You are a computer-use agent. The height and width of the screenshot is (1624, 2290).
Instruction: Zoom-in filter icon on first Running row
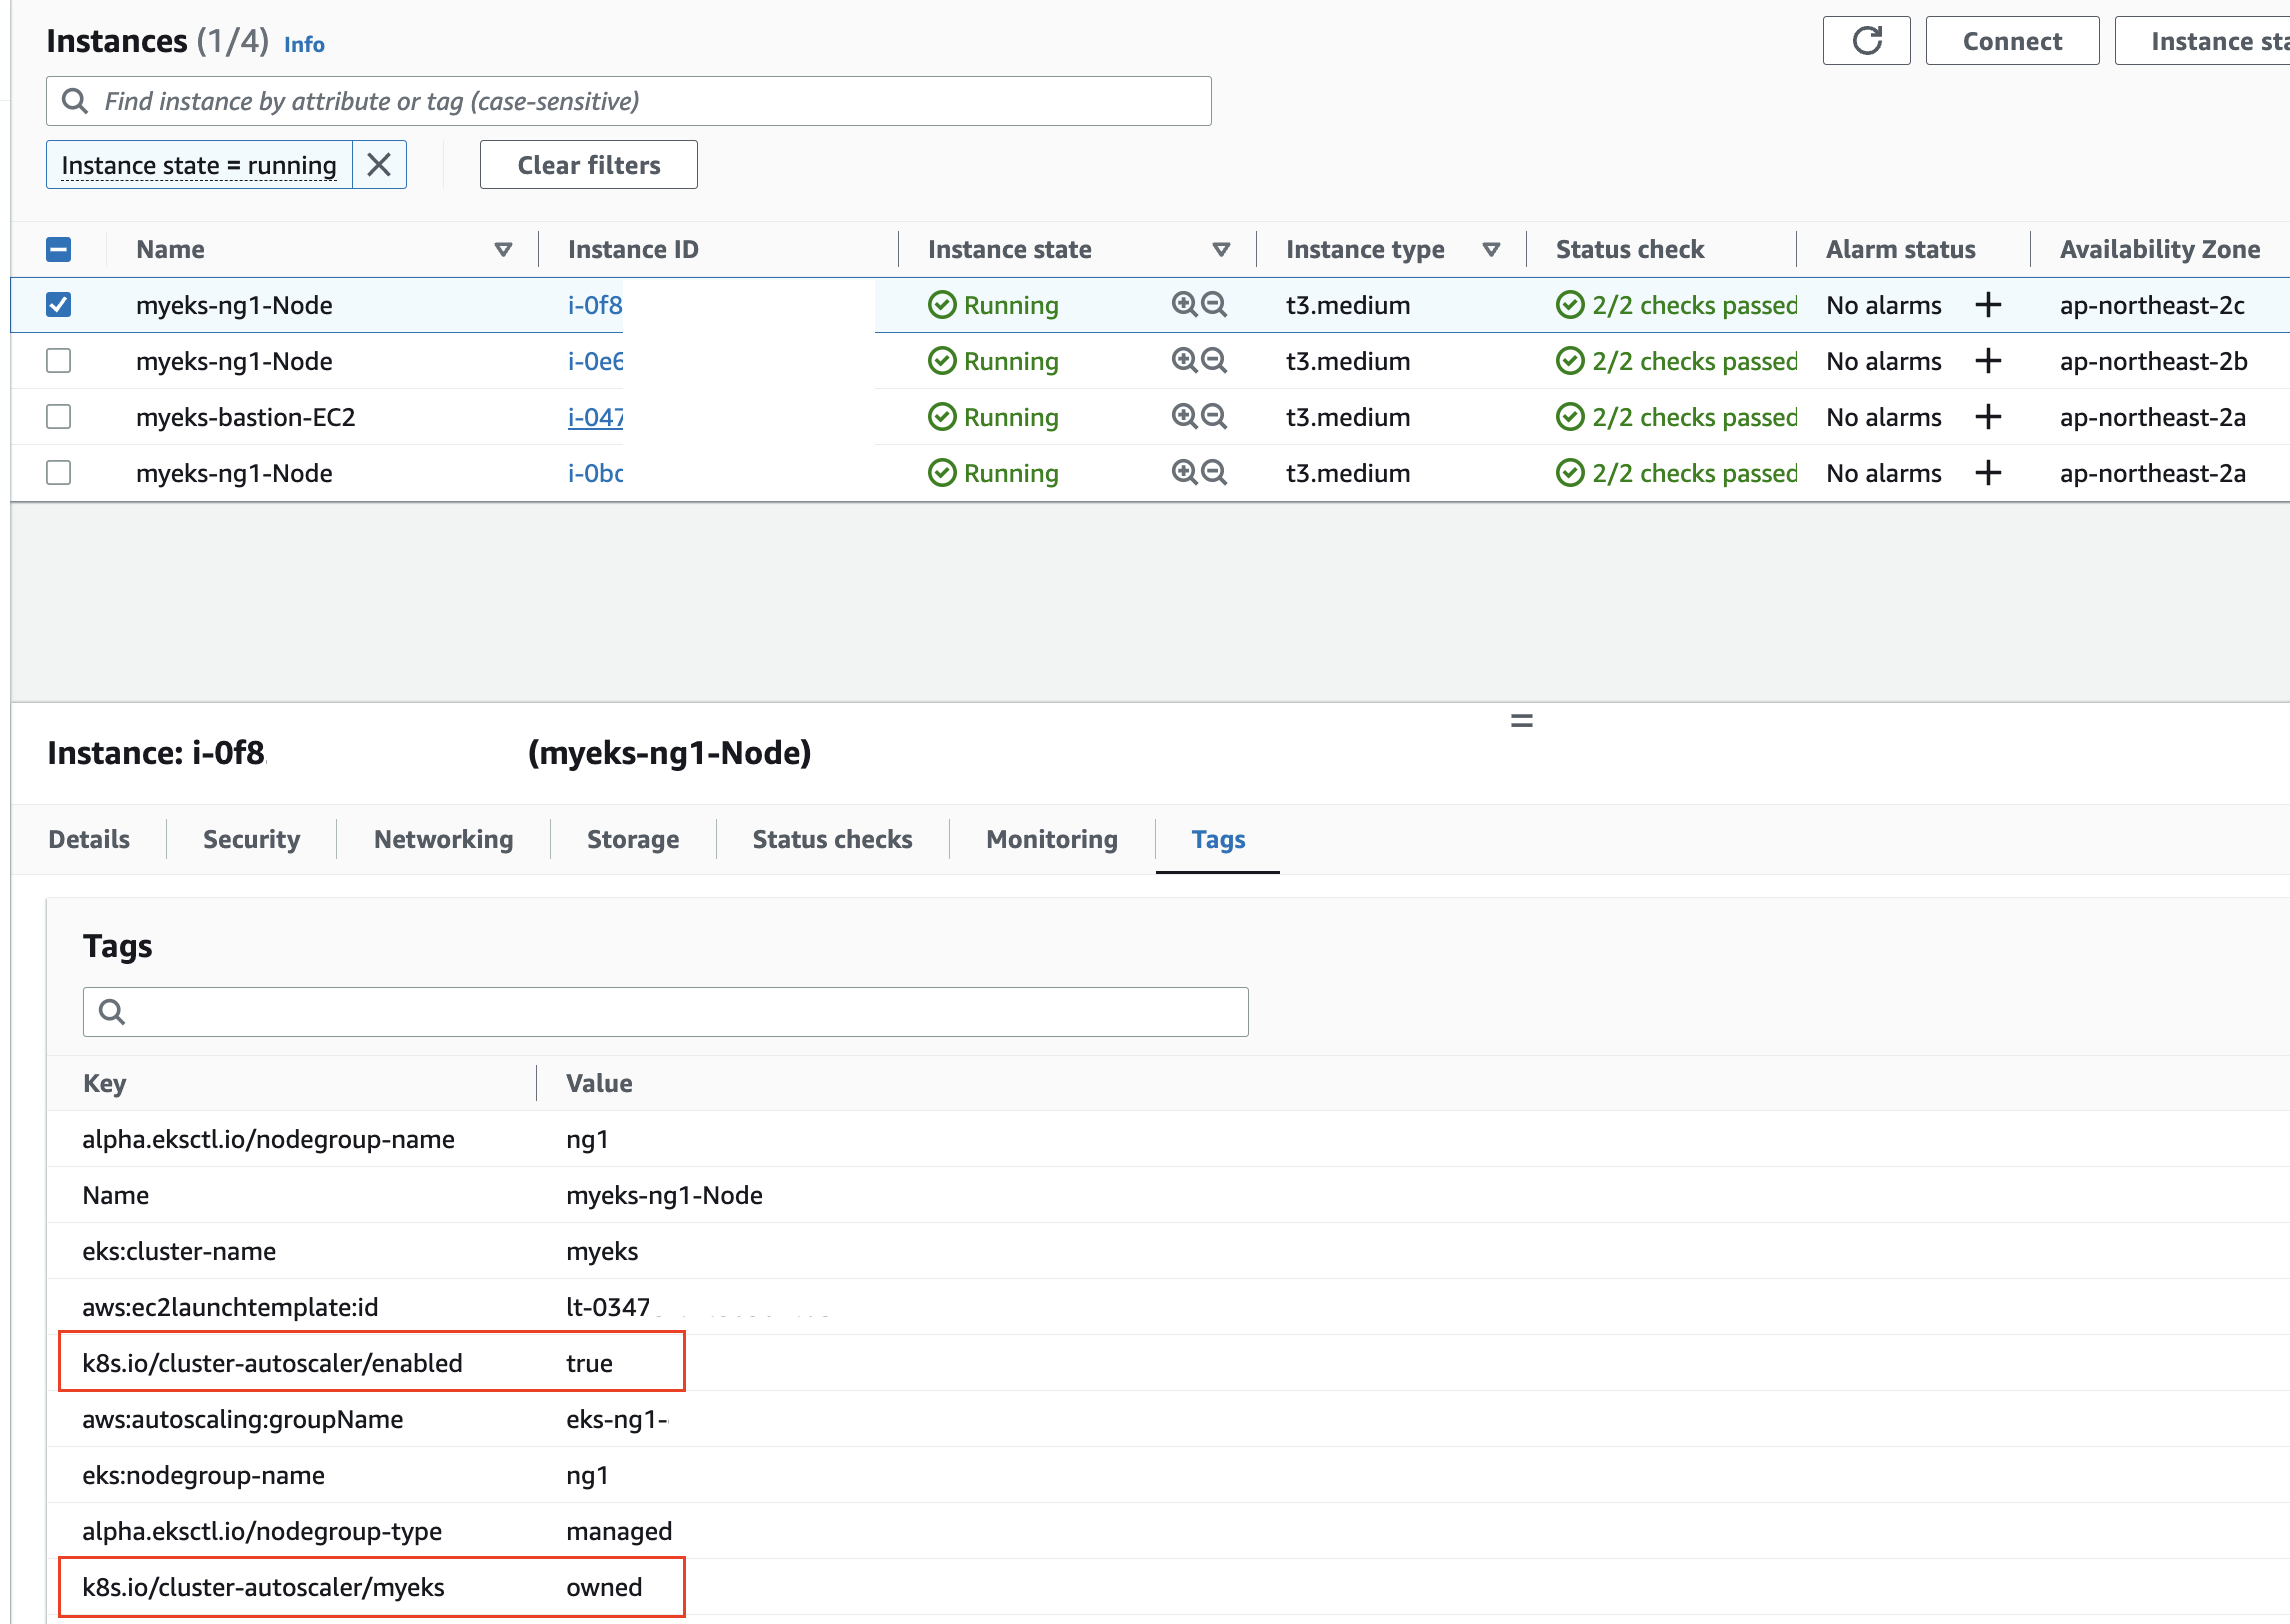click(1184, 304)
